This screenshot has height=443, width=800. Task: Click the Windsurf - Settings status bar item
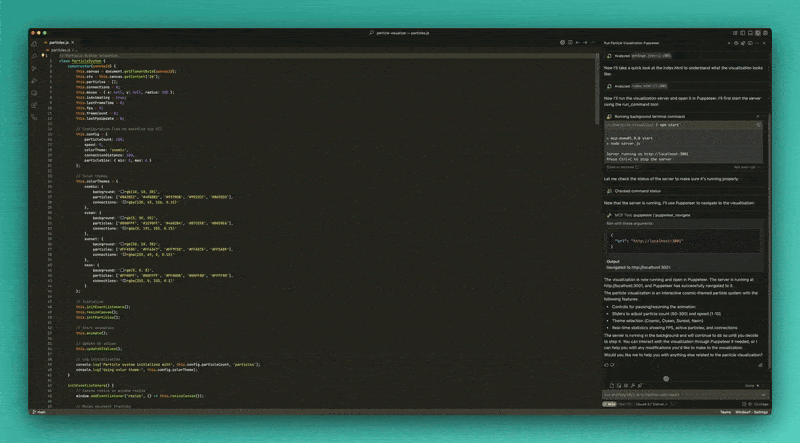[751, 411]
